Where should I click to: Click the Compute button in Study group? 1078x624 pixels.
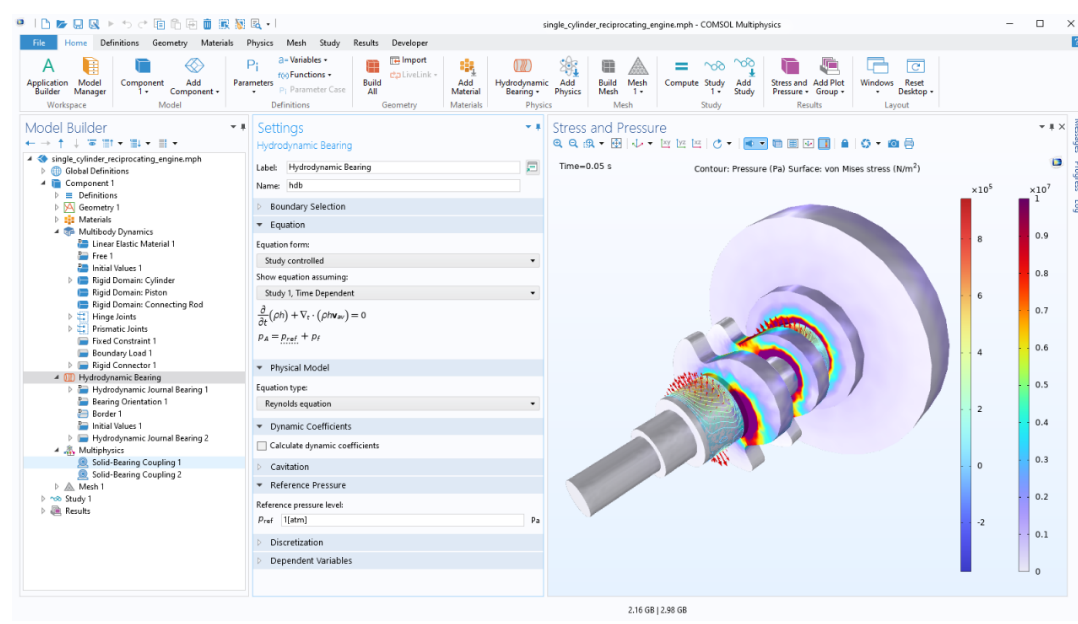(x=681, y=73)
